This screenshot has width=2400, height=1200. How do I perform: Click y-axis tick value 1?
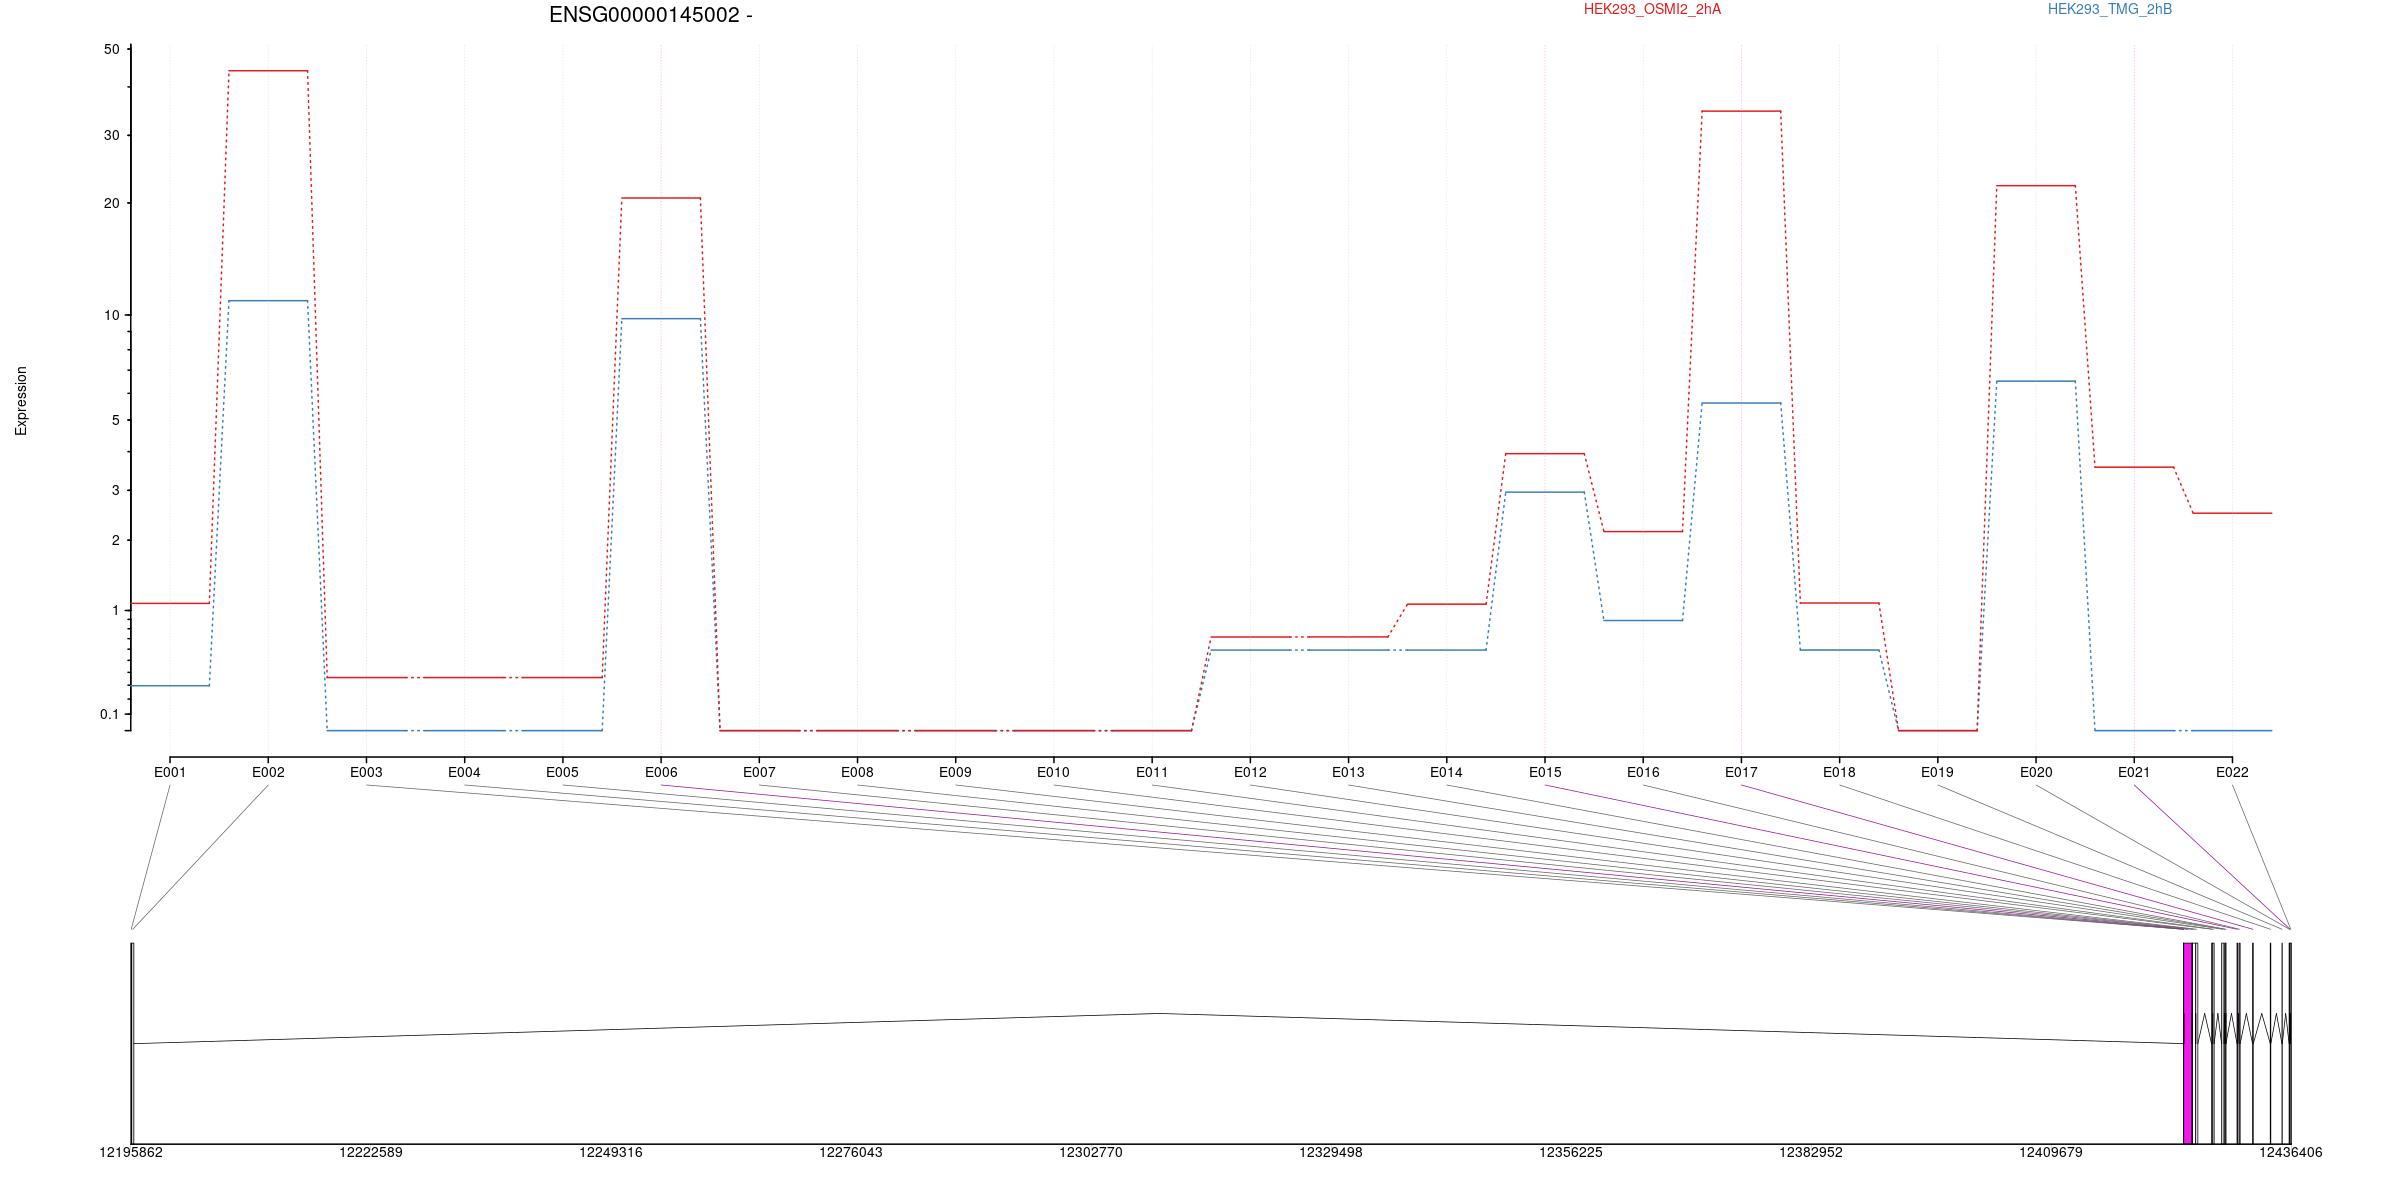[x=115, y=610]
